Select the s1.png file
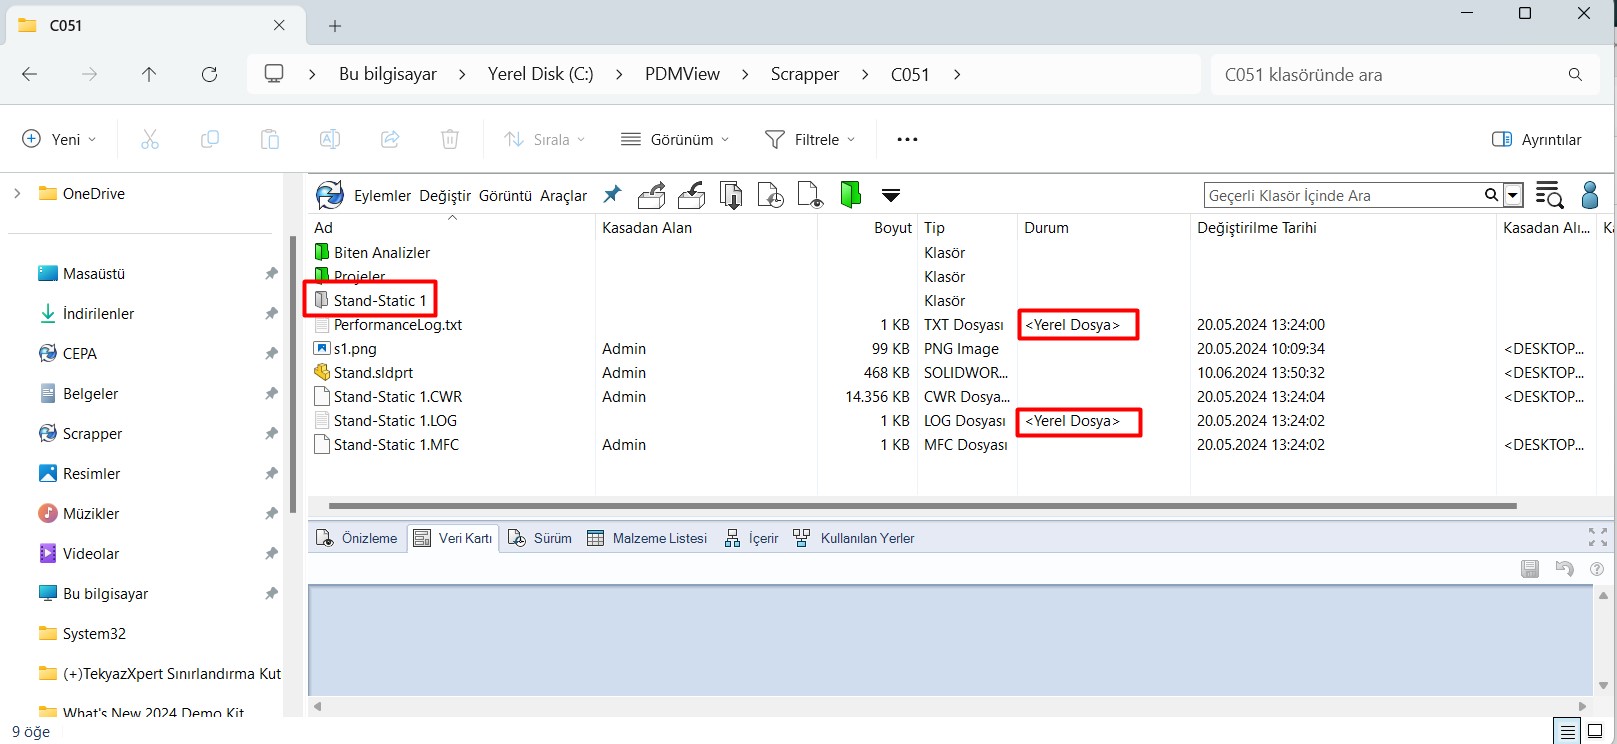1617x744 pixels. coord(355,348)
